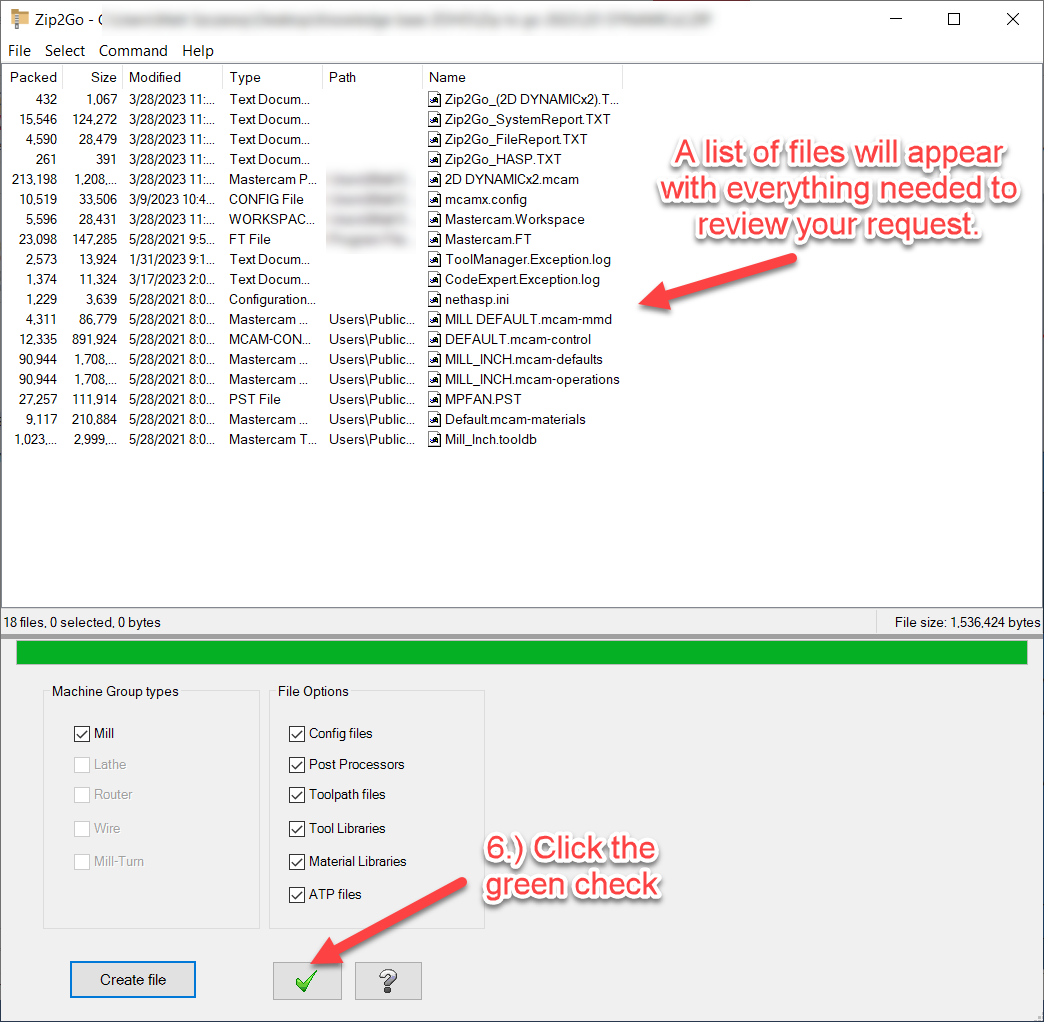Select file icon for MILL DEFAULT.mcam-mmd

pyautogui.click(x=434, y=319)
